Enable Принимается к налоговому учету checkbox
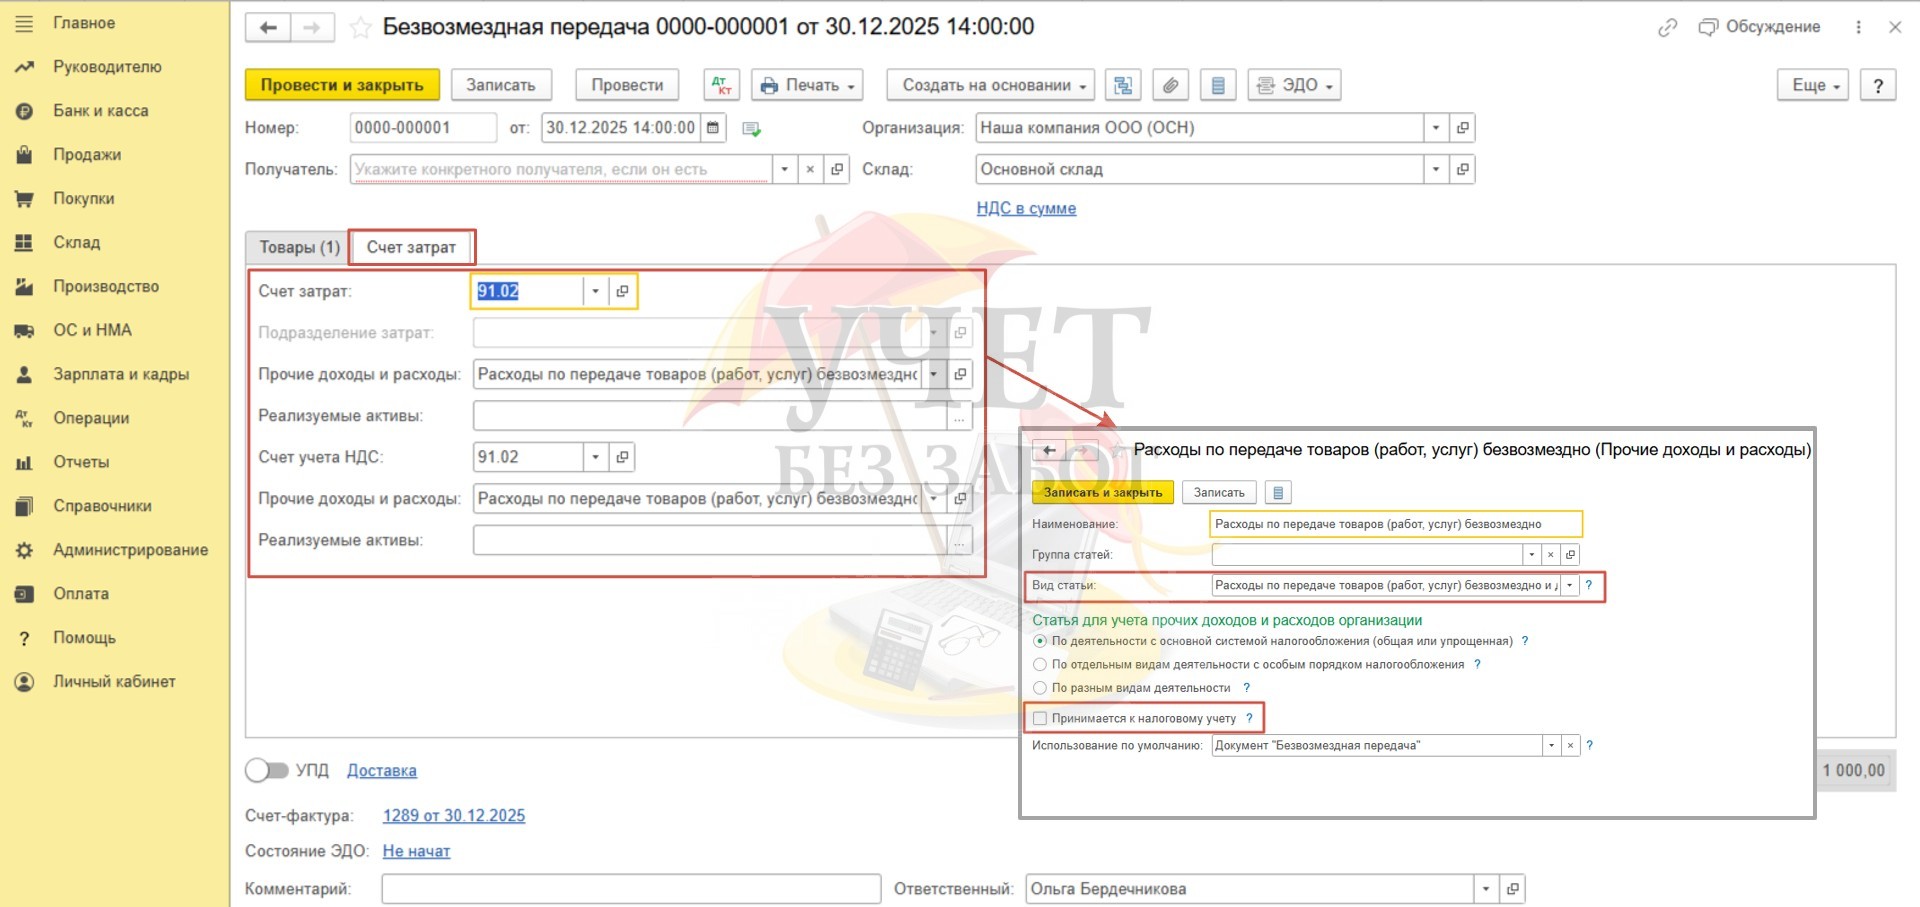 click(x=1040, y=718)
